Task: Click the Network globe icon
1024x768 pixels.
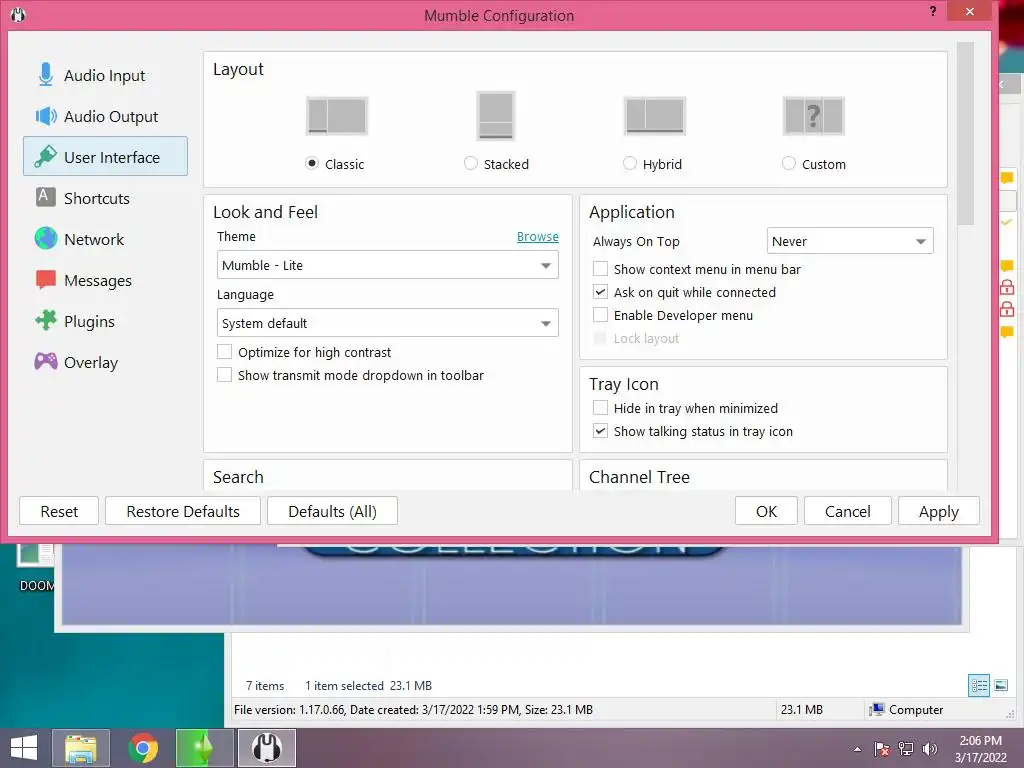Action: (x=46, y=238)
